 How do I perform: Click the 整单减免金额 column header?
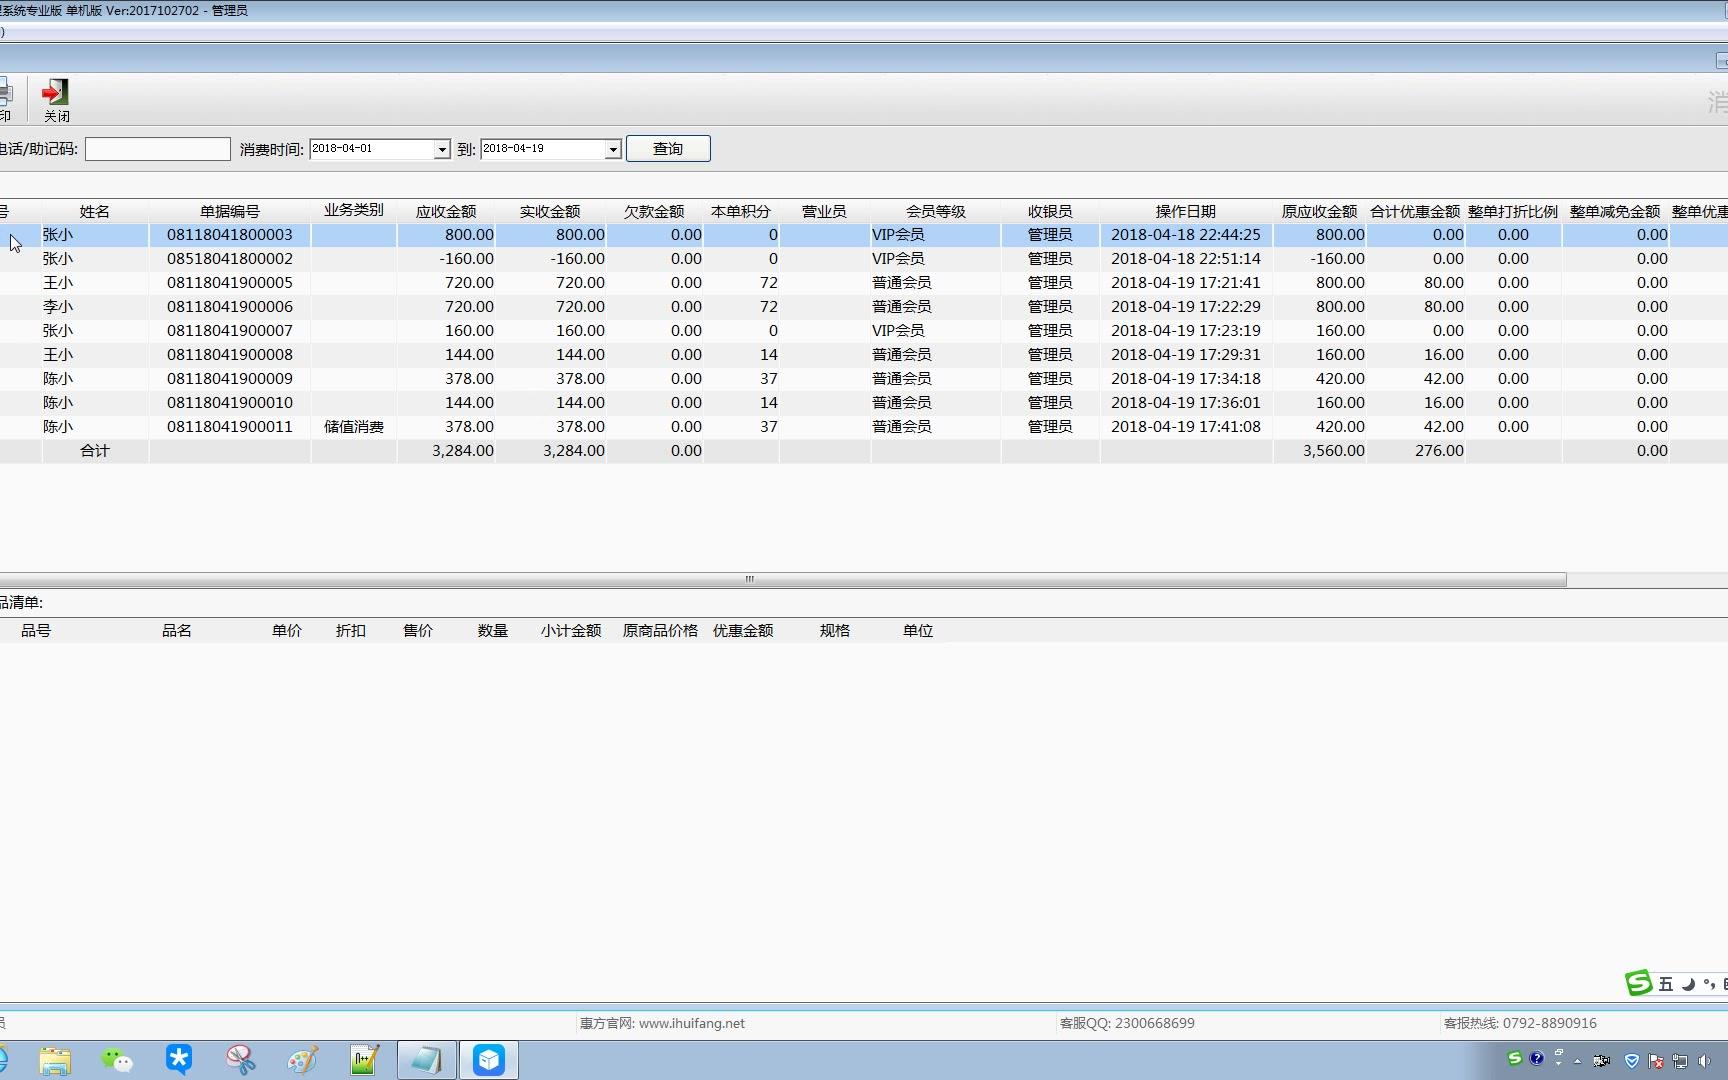[1615, 211]
